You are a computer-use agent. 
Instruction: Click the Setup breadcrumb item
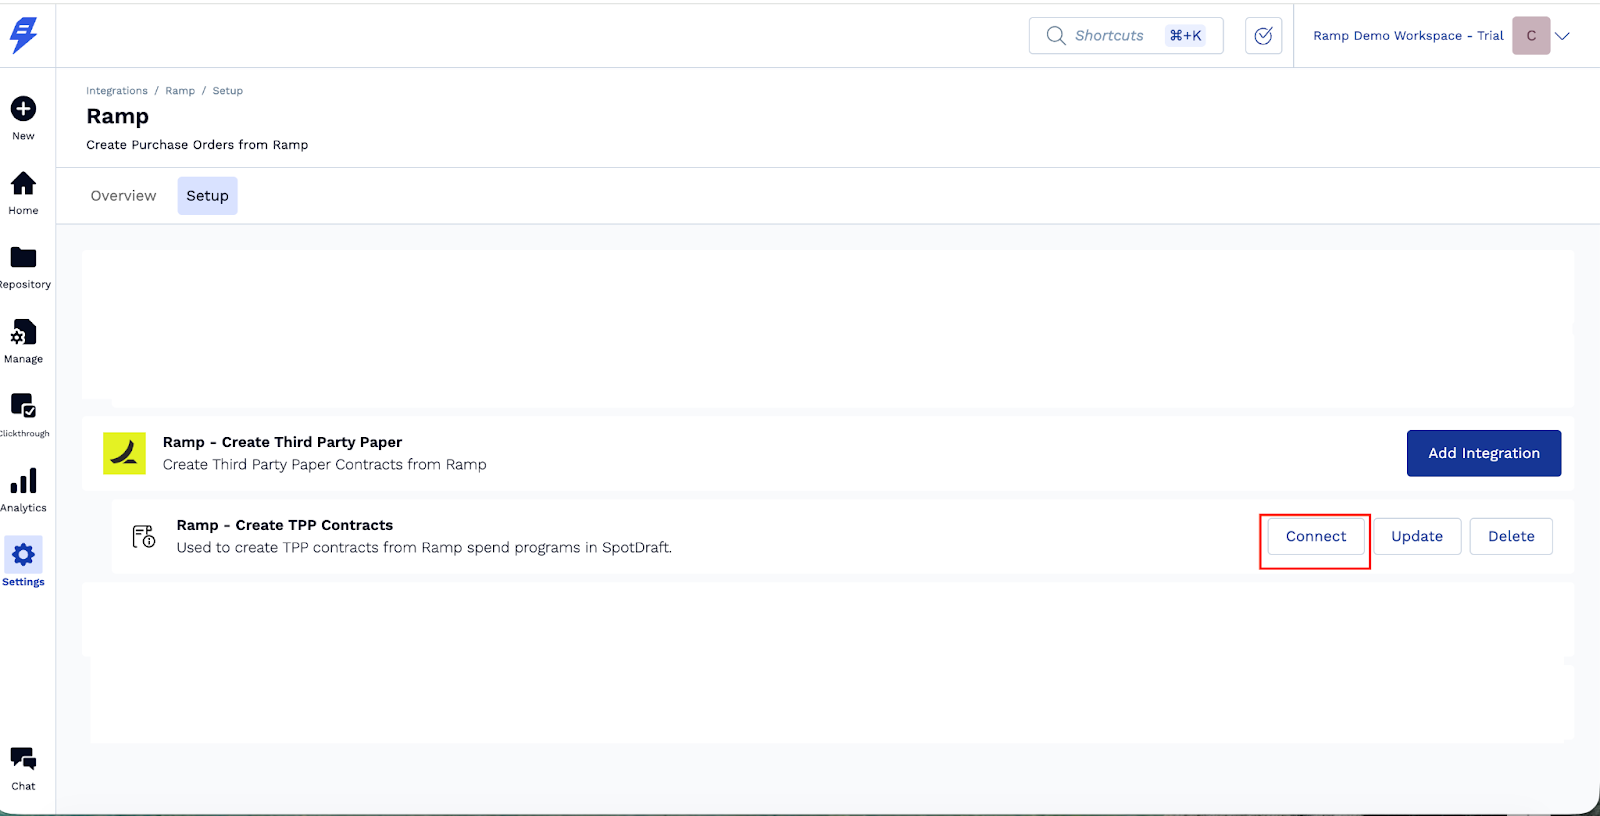tap(228, 91)
